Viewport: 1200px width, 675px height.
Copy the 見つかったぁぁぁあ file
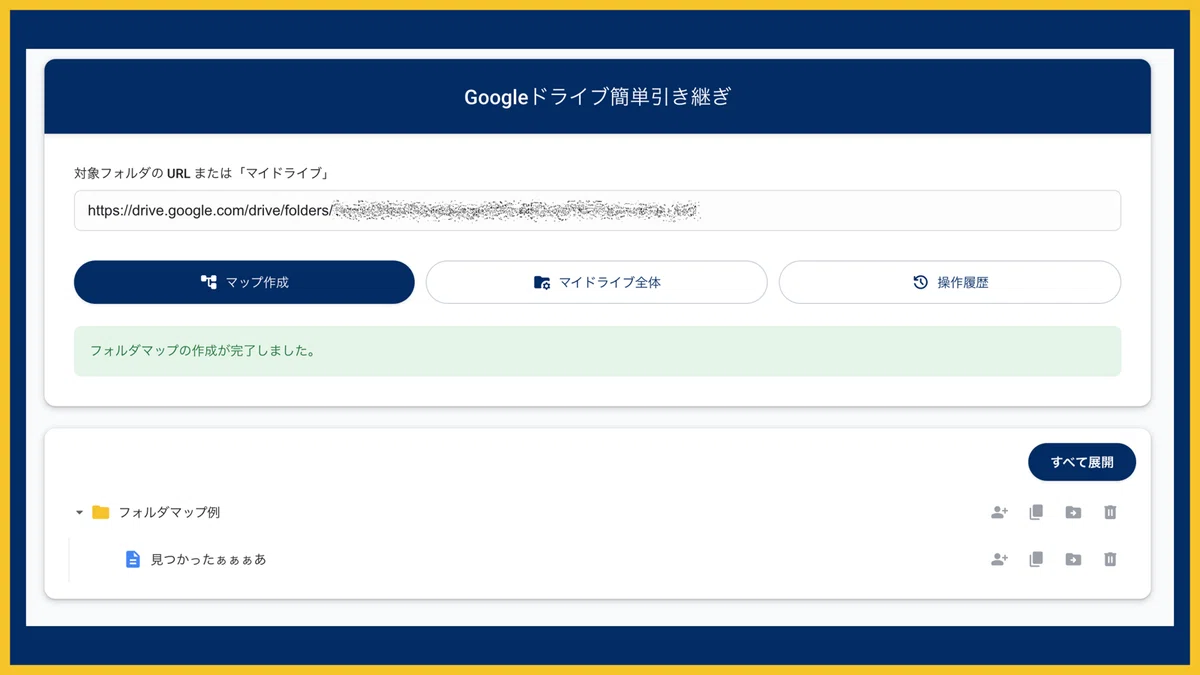pos(1036,559)
